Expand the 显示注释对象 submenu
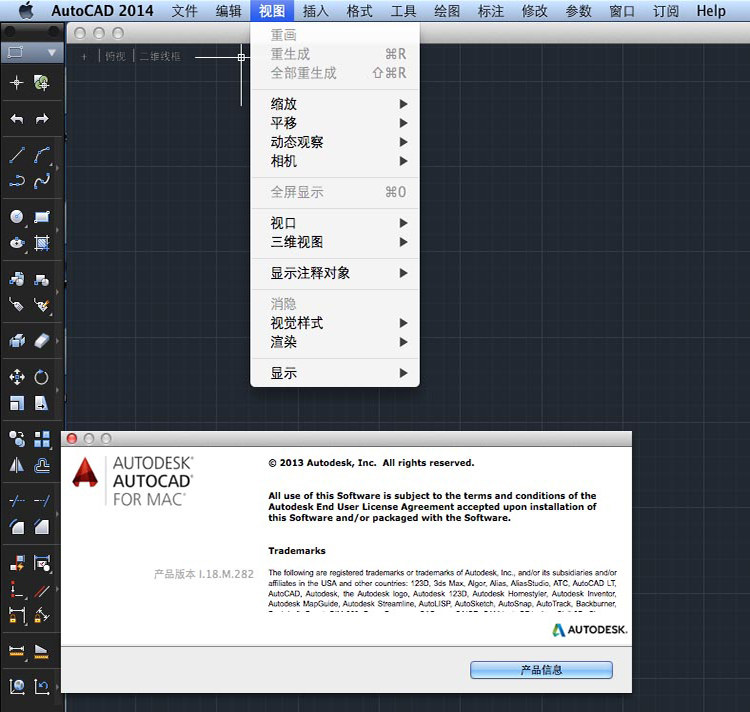Screen dimensions: 750x712 [x=335, y=273]
